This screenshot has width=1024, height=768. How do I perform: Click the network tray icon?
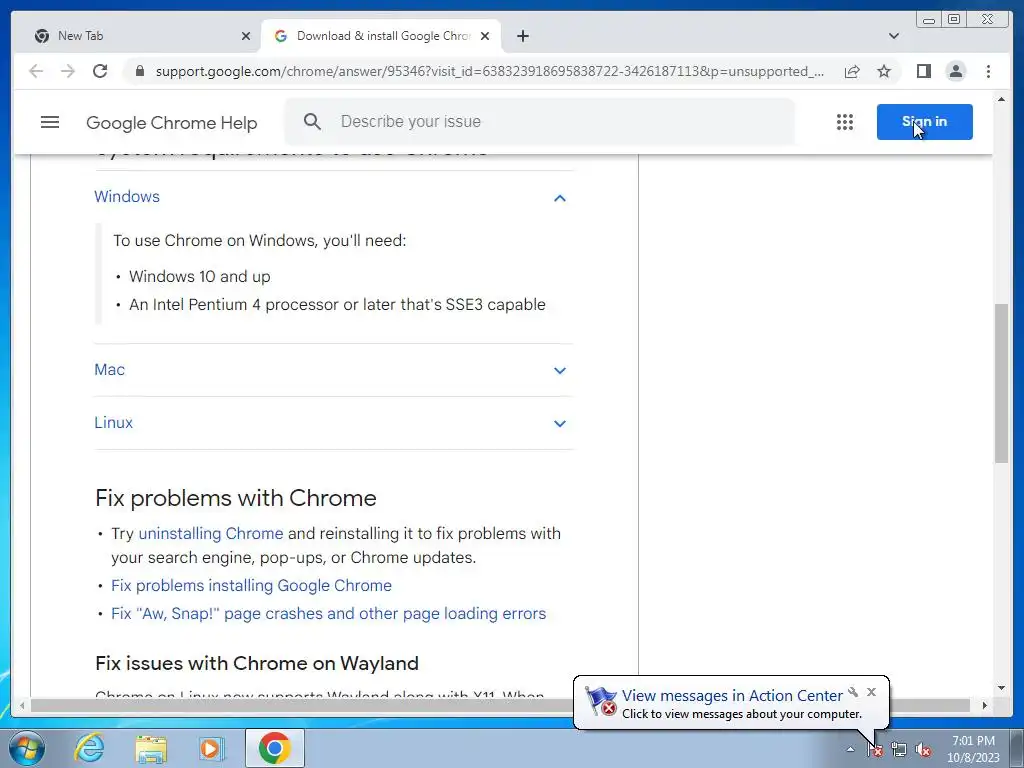(x=899, y=750)
